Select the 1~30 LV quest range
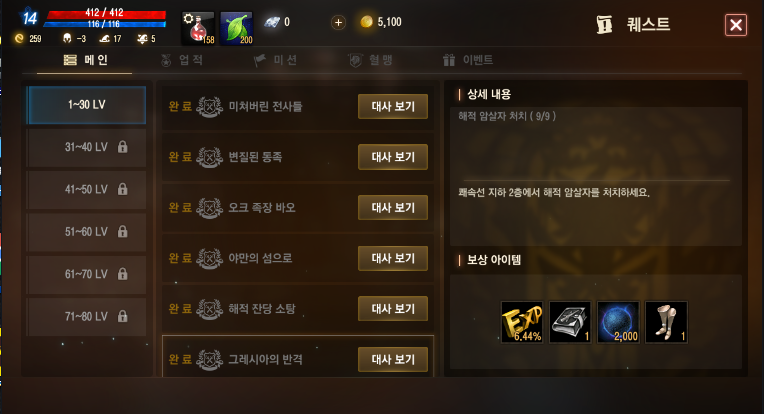764x414 pixels. coord(86,105)
